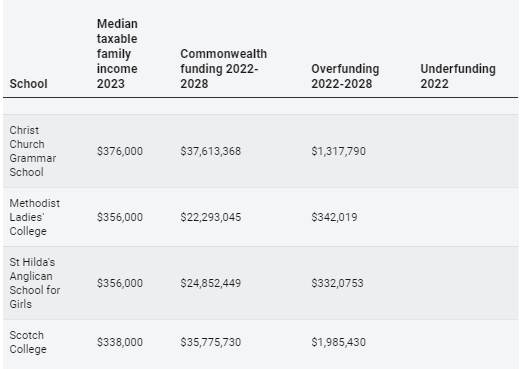Click the Scotch College school name
Screen dimensions: 522x369
coord(28,342)
